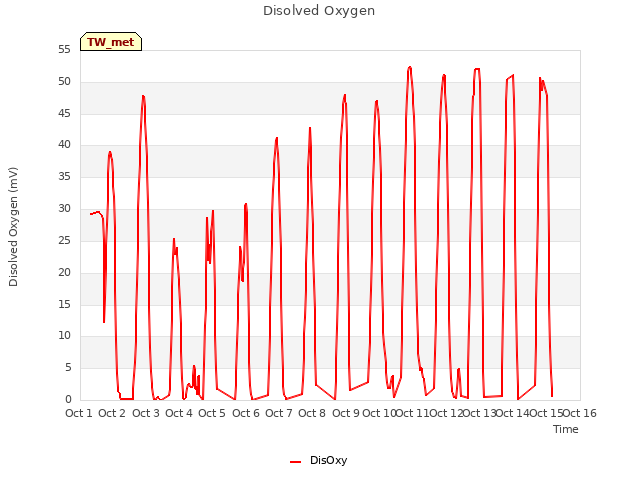Viewport: 640px width, 480px height.
Task: Click the chart title Disolved Oxygen
Action: [x=319, y=11]
